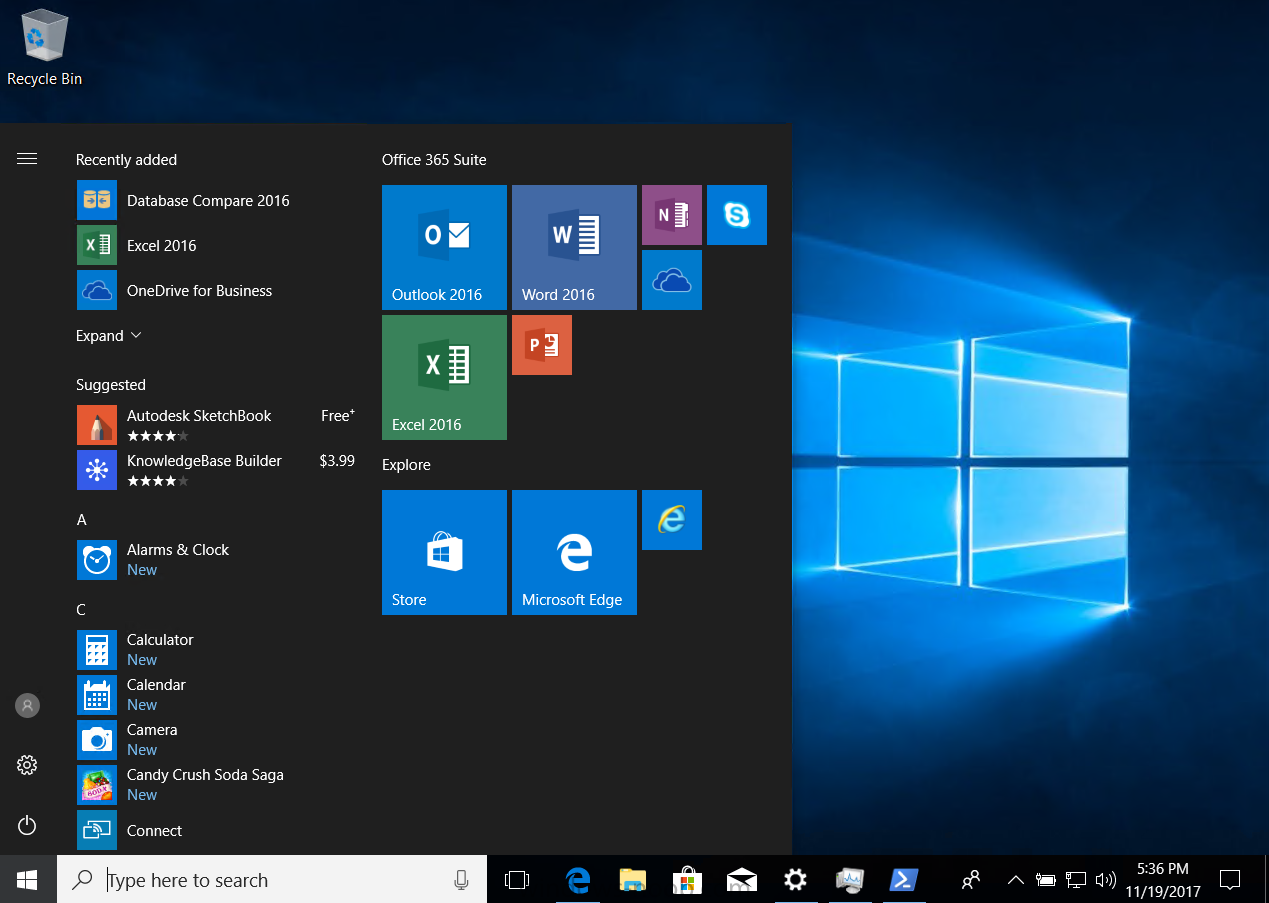This screenshot has width=1269, height=903.
Task: Expand the Recently added list
Action: (x=109, y=336)
